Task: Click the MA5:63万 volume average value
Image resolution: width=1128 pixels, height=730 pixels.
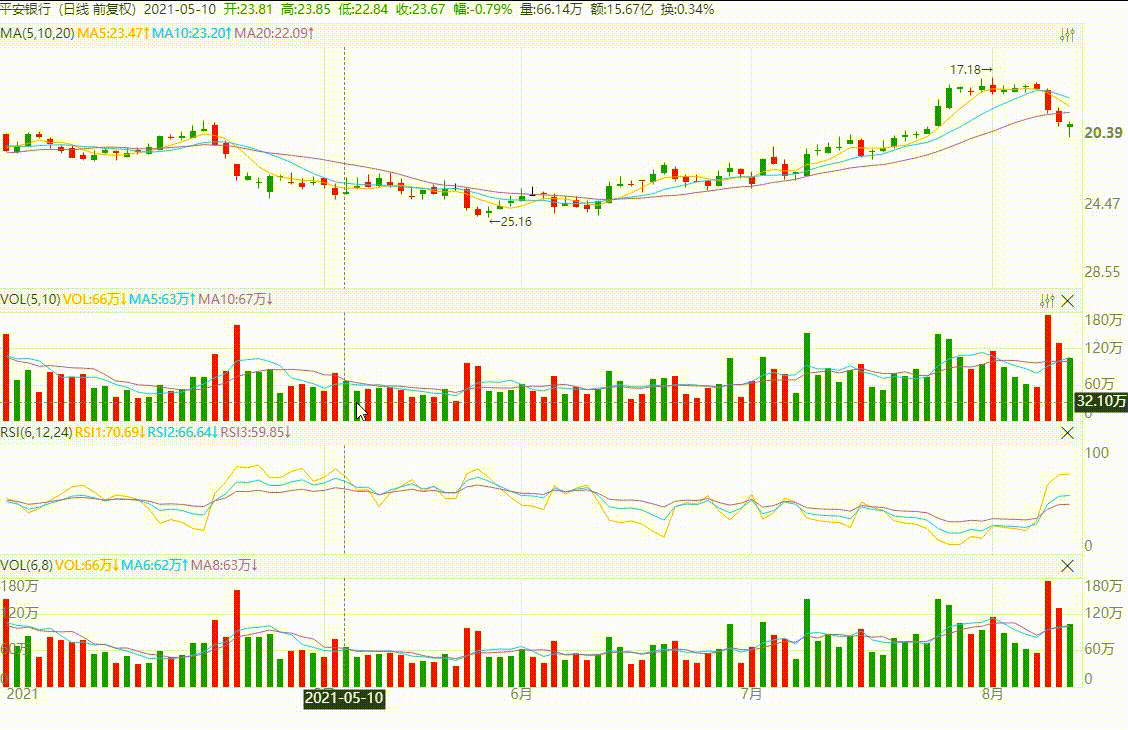Action: coord(162,299)
